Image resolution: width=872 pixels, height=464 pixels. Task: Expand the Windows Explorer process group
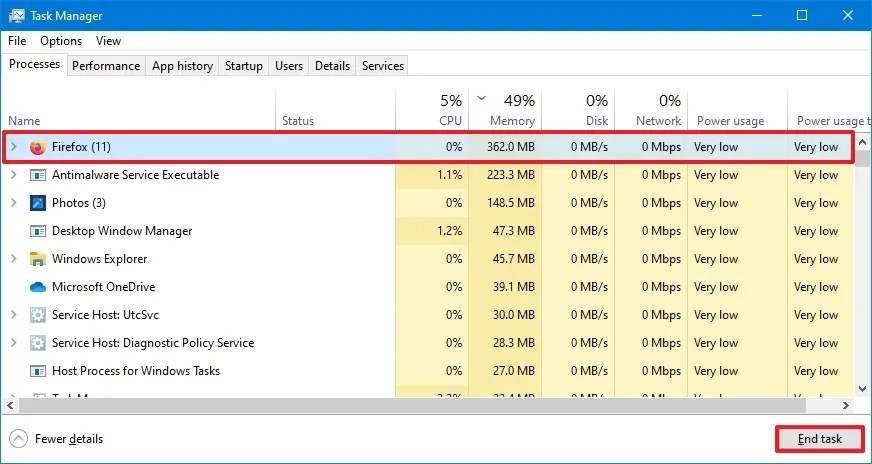coord(14,259)
